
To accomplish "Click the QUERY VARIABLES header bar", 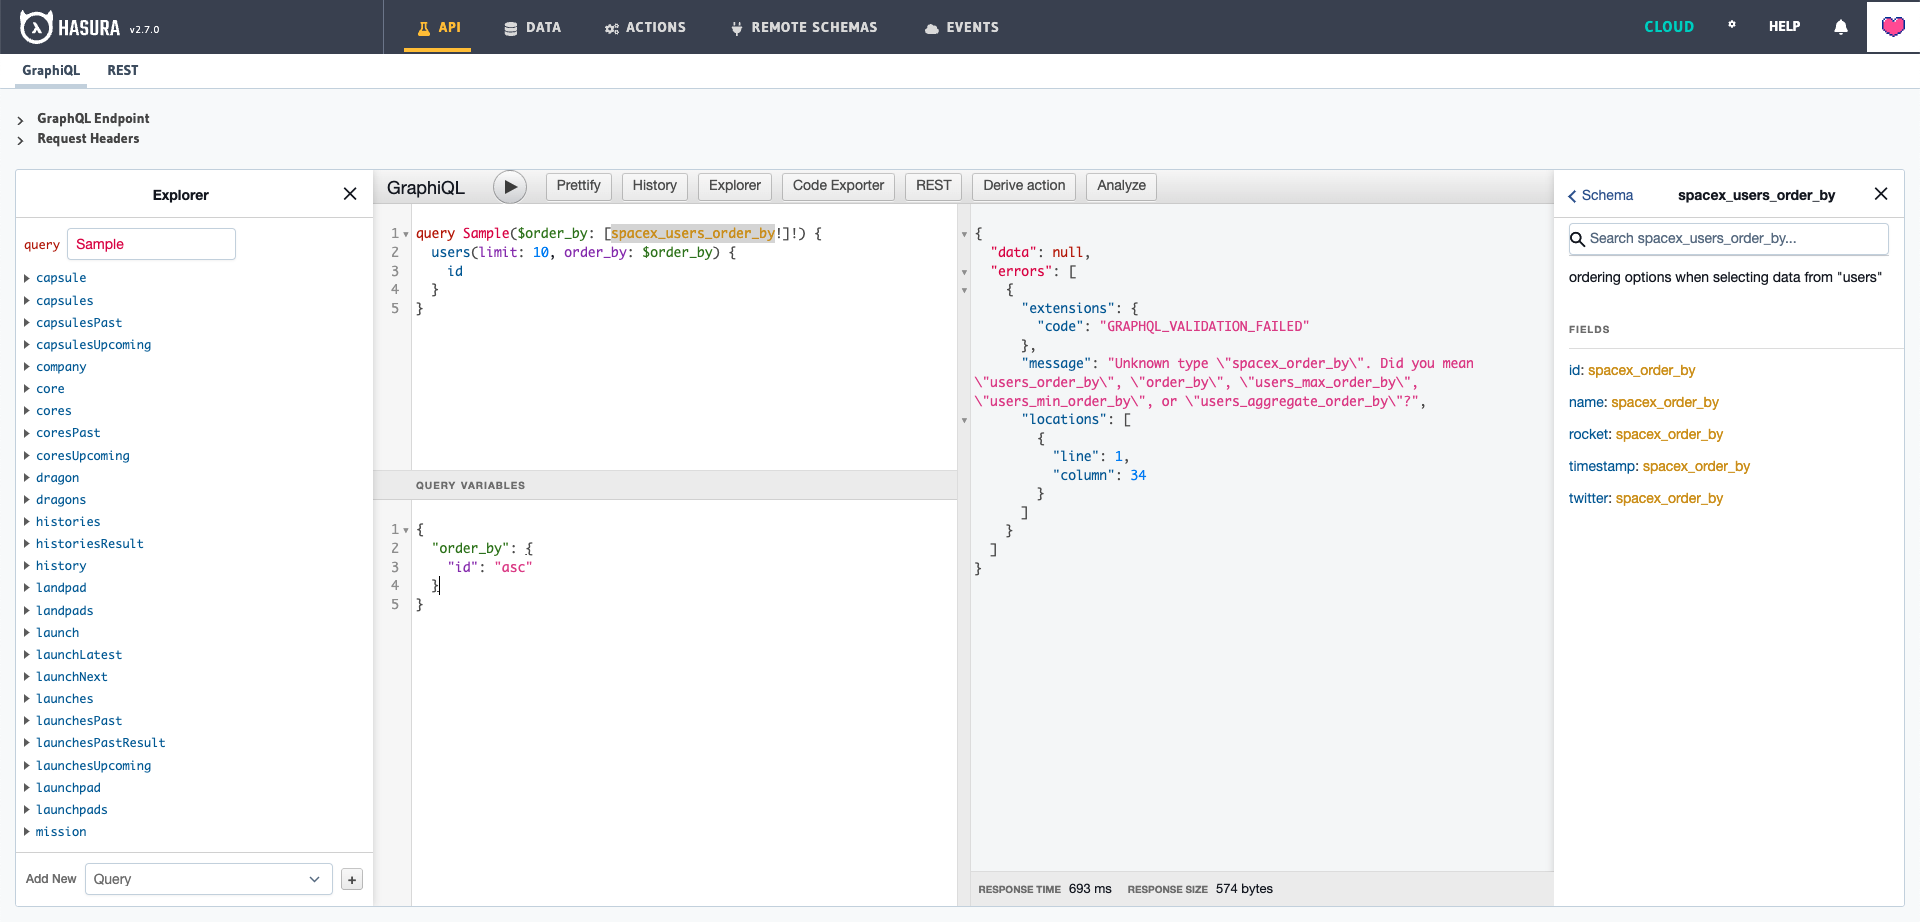I will (x=665, y=485).
